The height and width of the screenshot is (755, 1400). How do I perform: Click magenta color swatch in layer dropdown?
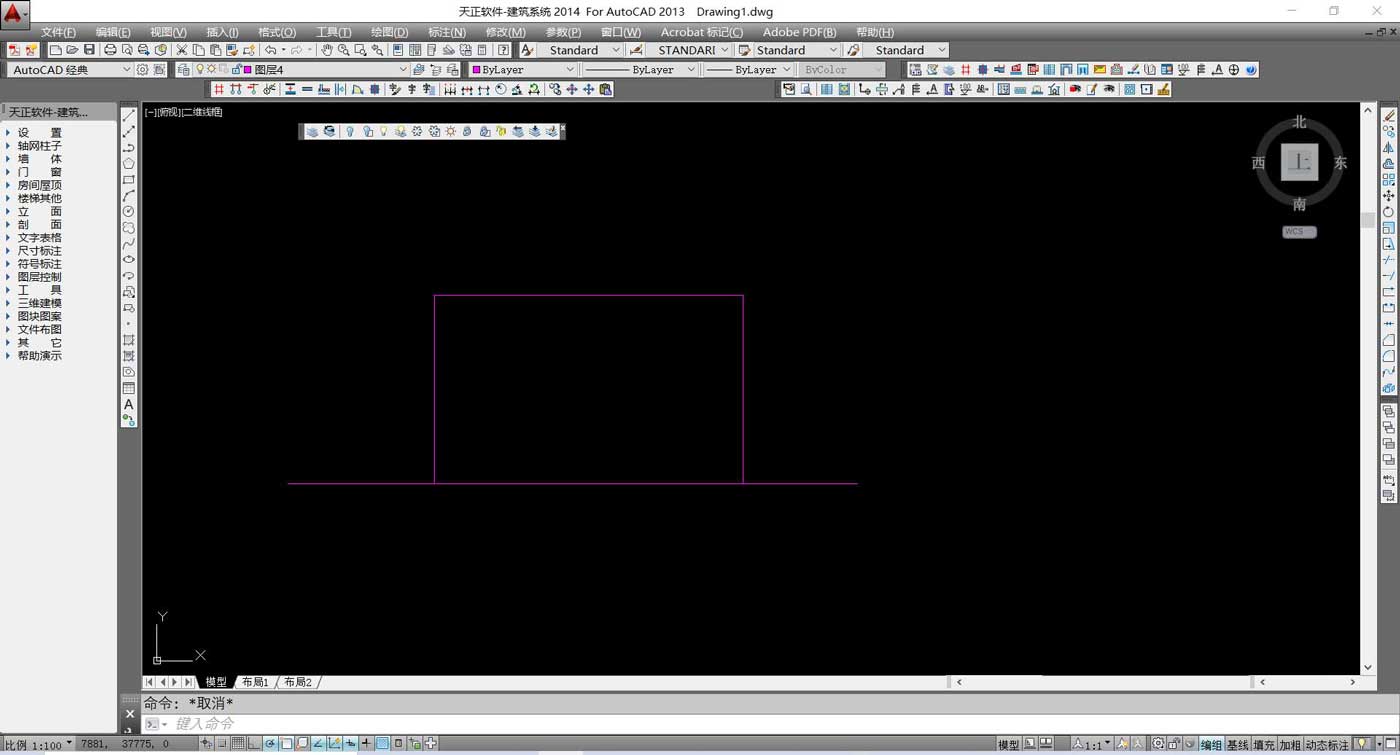248,70
